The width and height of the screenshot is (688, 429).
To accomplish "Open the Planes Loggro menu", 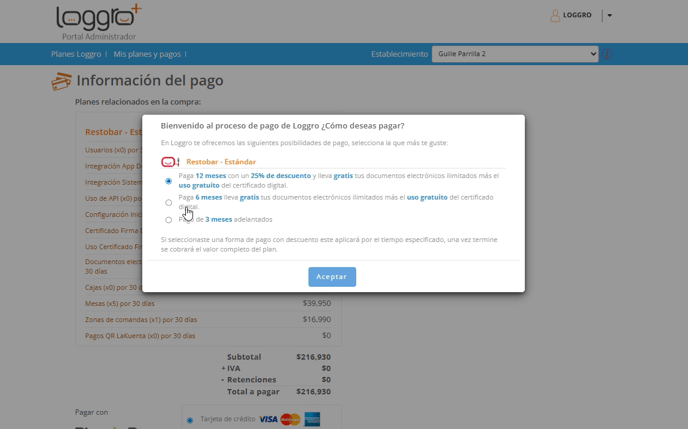I will (76, 54).
